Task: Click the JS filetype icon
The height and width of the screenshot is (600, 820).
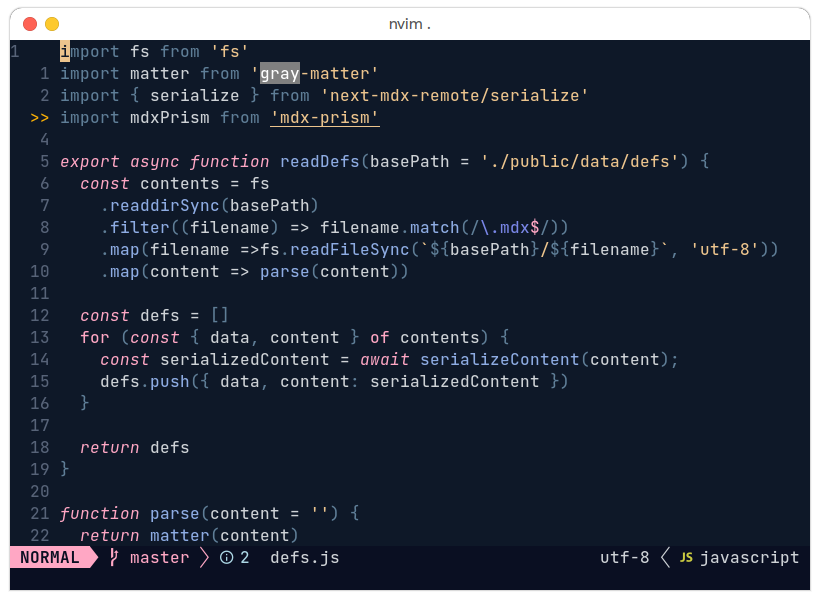Action: click(686, 558)
